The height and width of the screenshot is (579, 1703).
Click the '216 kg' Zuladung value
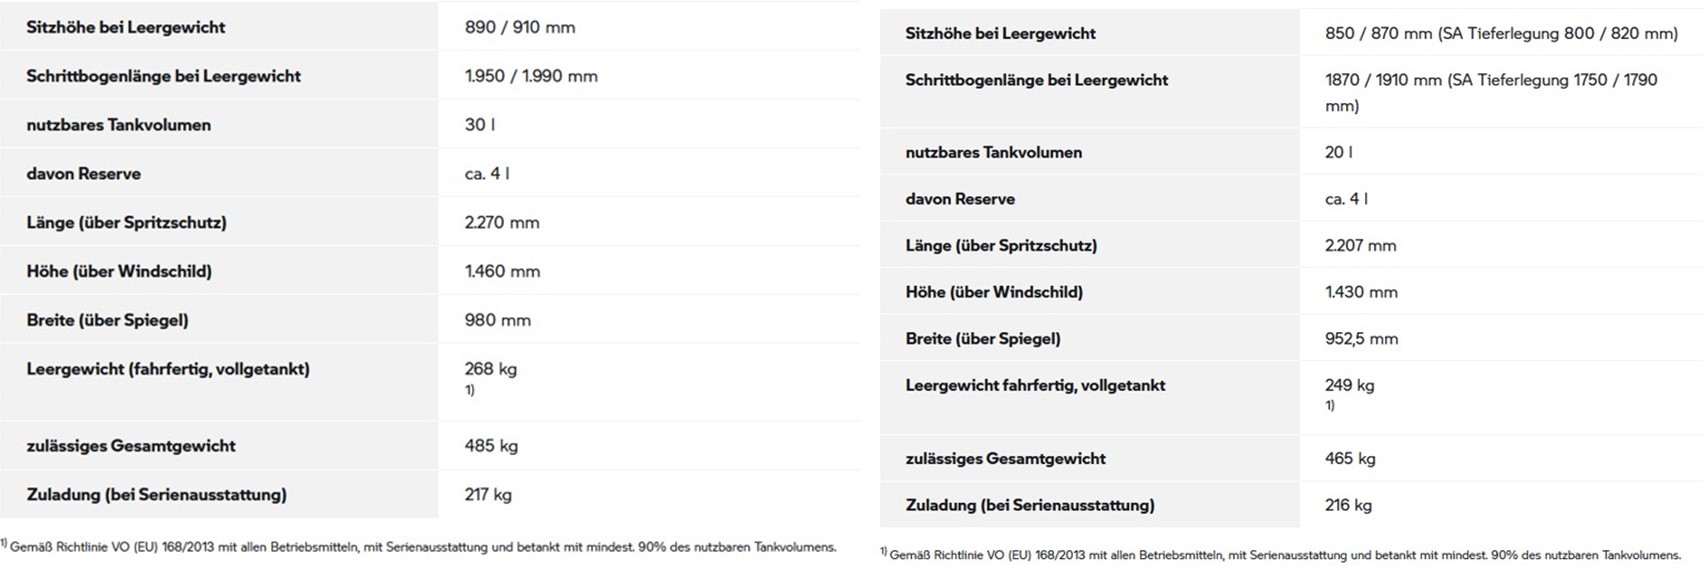1349,506
